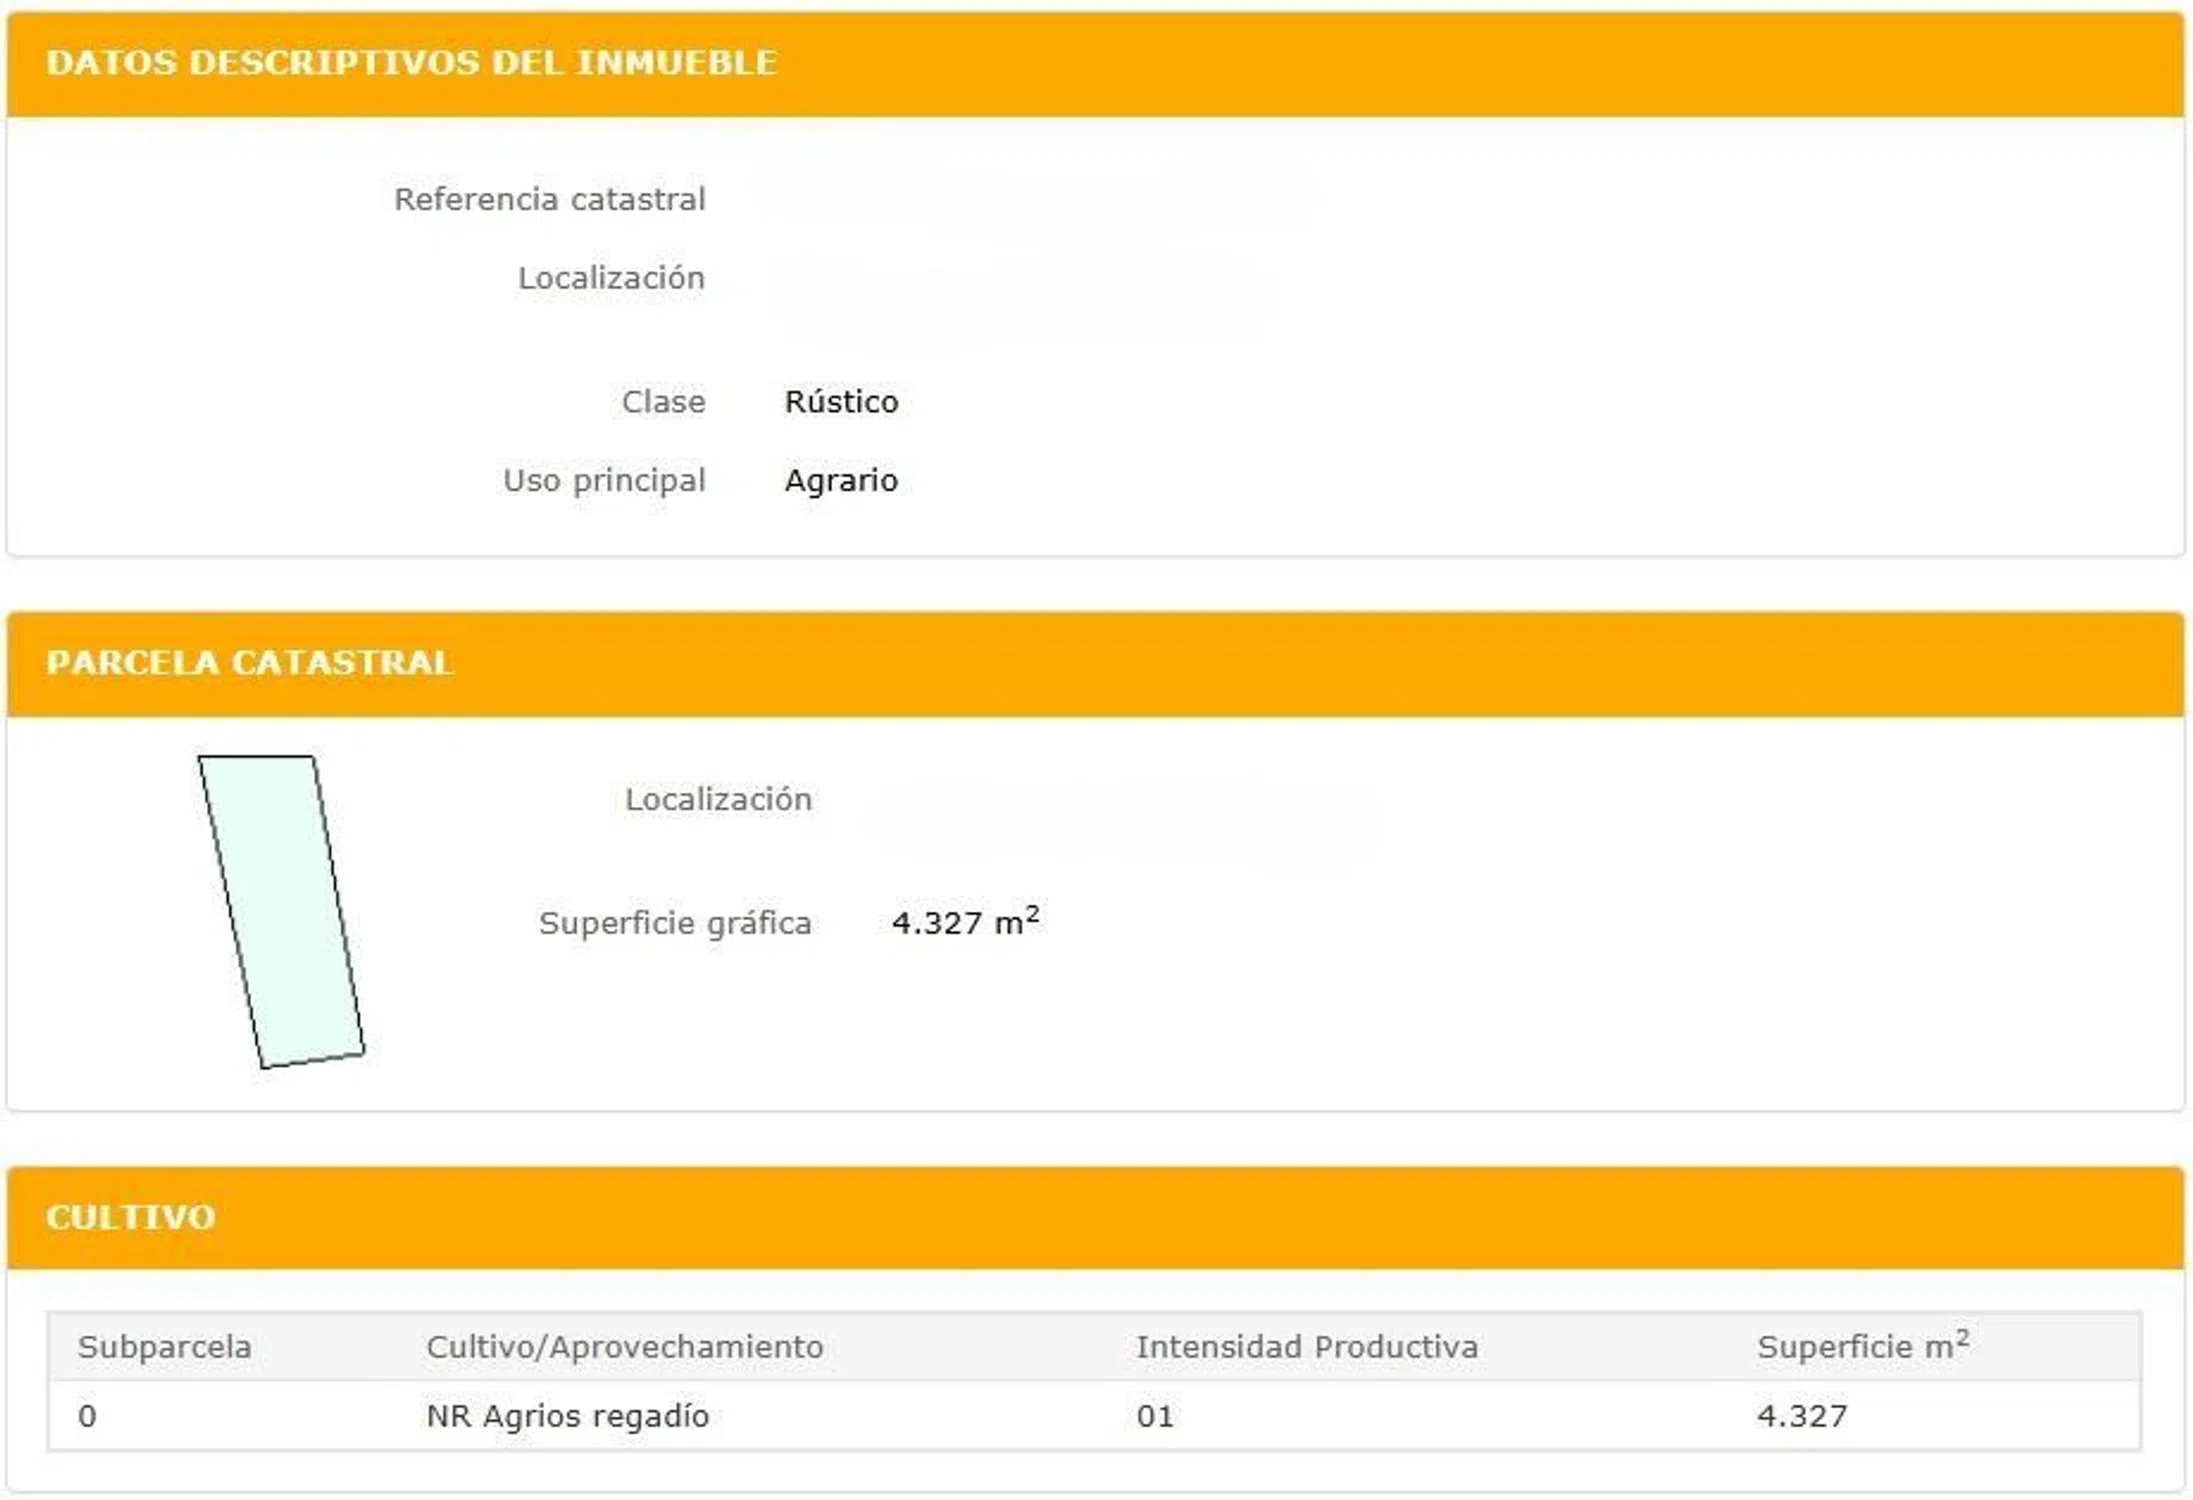The image size is (2193, 1500).
Task: Select the 'NR Agrios regadío' table cell
Action: pyautogui.click(x=567, y=1416)
